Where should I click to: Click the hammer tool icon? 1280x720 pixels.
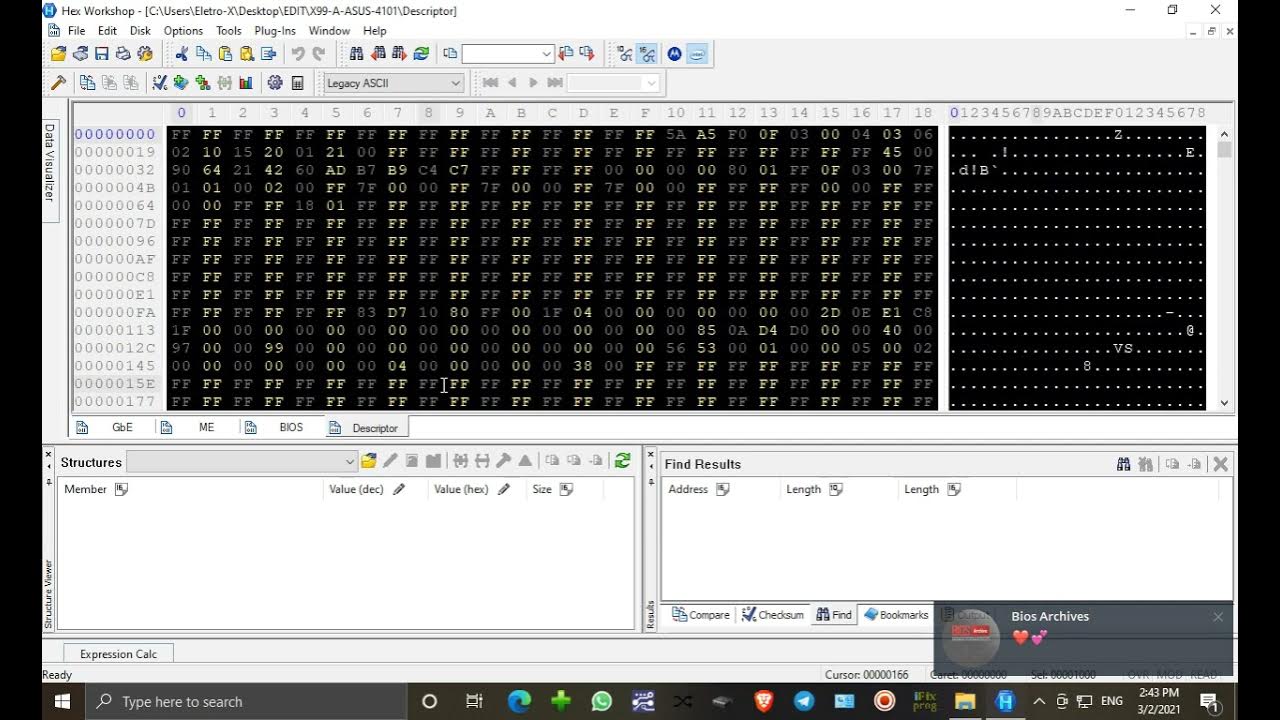(58, 83)
